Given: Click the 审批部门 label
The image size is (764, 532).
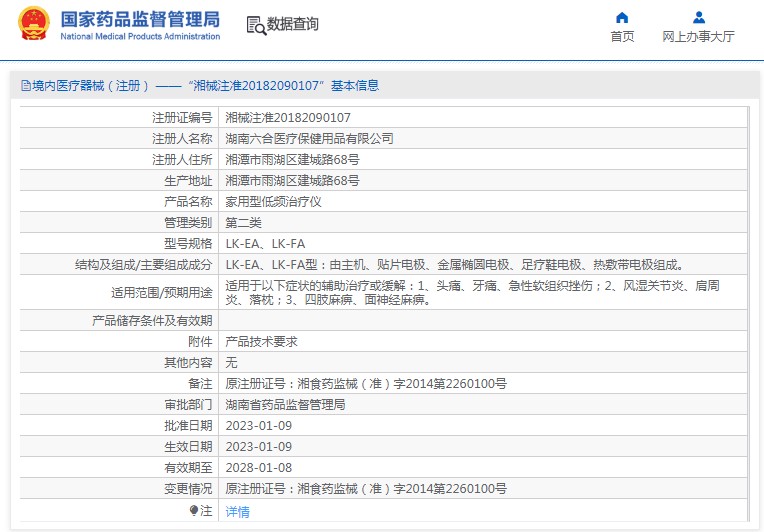Looking at the screenshot, I should click(x=188, y=404).
